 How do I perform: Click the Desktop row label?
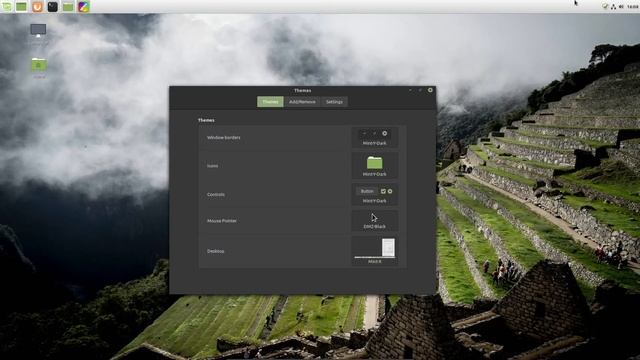pyautogui.click(x=216, y=251)
